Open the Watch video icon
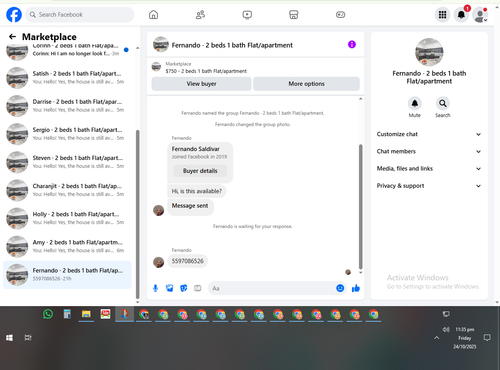This screenshot has height=370, width=500. [247, 15]
